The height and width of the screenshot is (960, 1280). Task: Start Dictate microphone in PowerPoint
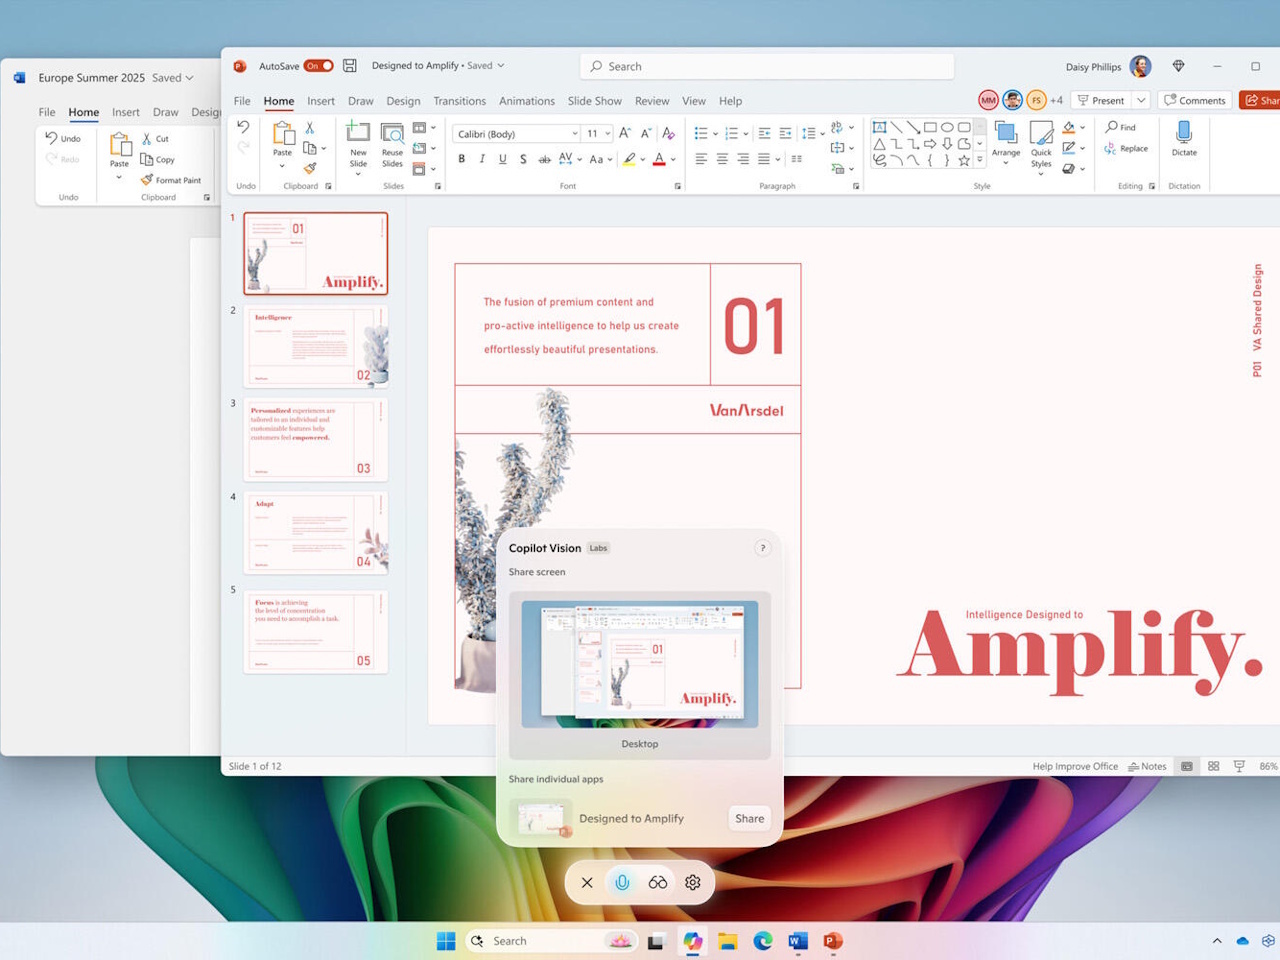coord(1184,138)
